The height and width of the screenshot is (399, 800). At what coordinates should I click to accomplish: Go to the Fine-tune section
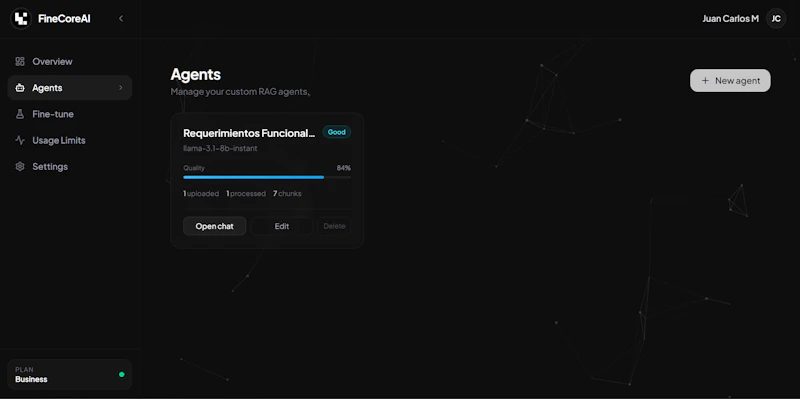tap(70, 114)
